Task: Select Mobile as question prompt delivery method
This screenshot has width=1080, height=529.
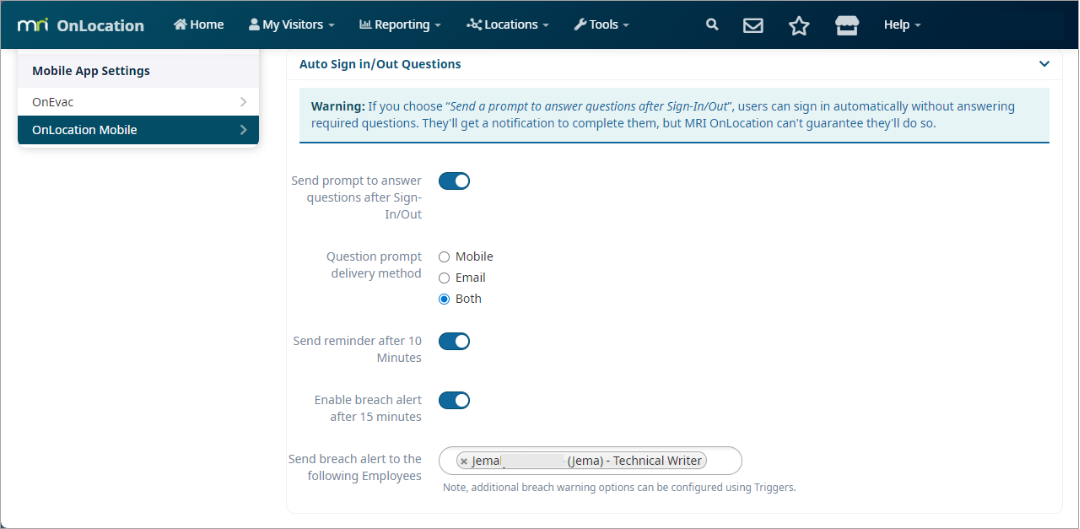Action: coord(445,257)
